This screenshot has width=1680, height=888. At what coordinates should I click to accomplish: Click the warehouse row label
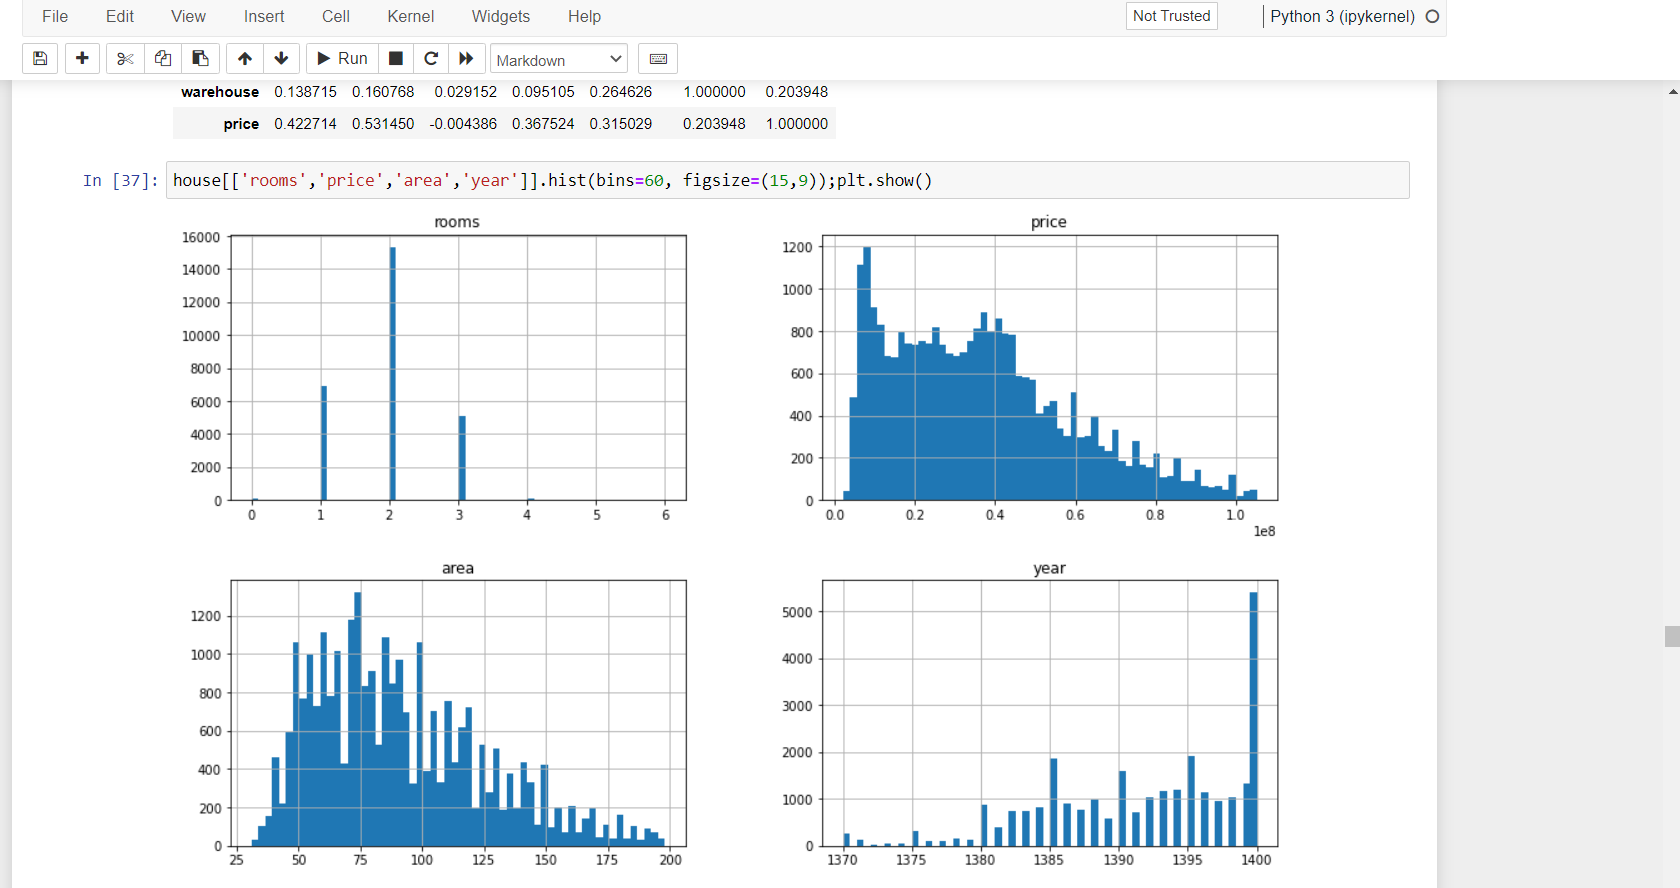click(x=220, y=92)
